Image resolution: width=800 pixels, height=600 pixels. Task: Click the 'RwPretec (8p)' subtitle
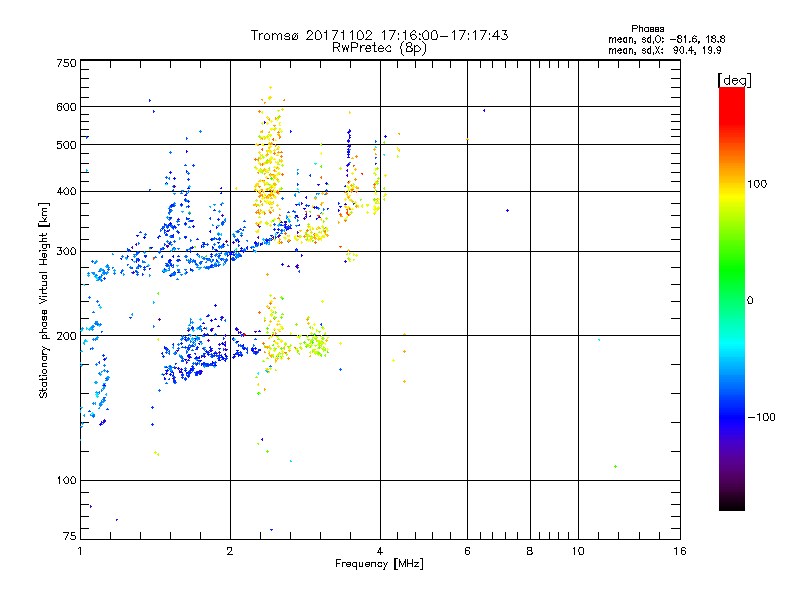(x=379, y=48)
